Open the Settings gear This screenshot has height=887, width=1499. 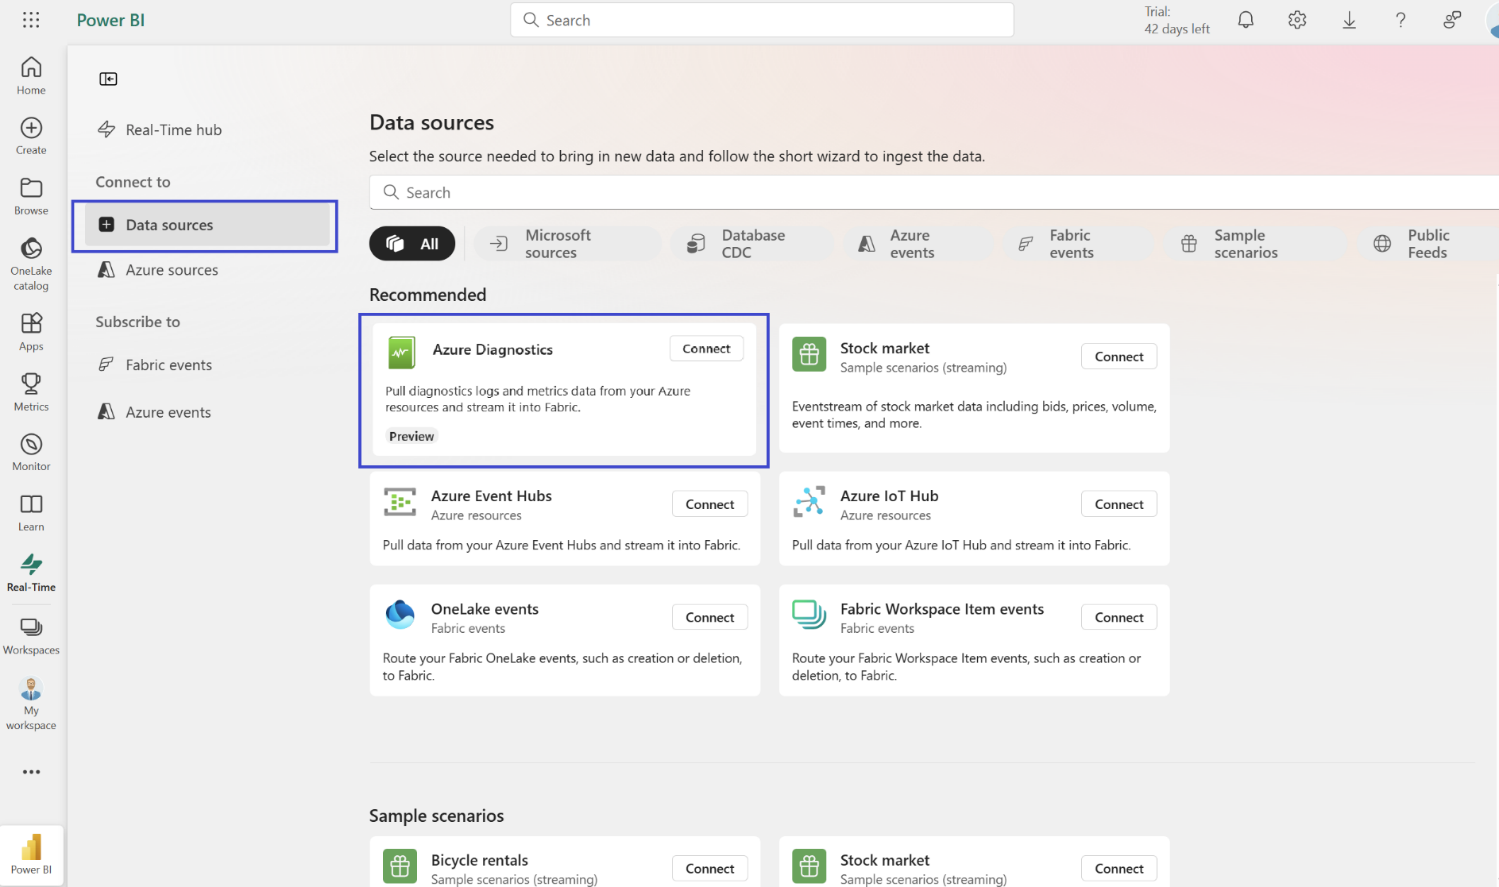(x=1296, y=19)
